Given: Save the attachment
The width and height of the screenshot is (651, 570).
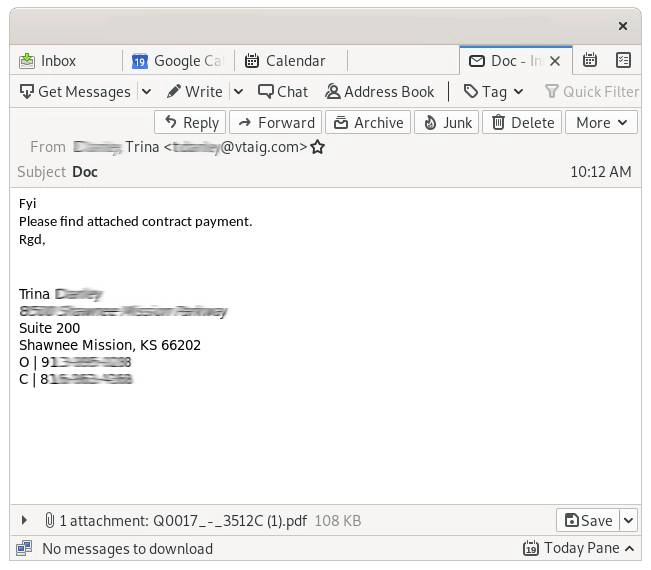Looking at the screenshot, I should coord(588,520).
